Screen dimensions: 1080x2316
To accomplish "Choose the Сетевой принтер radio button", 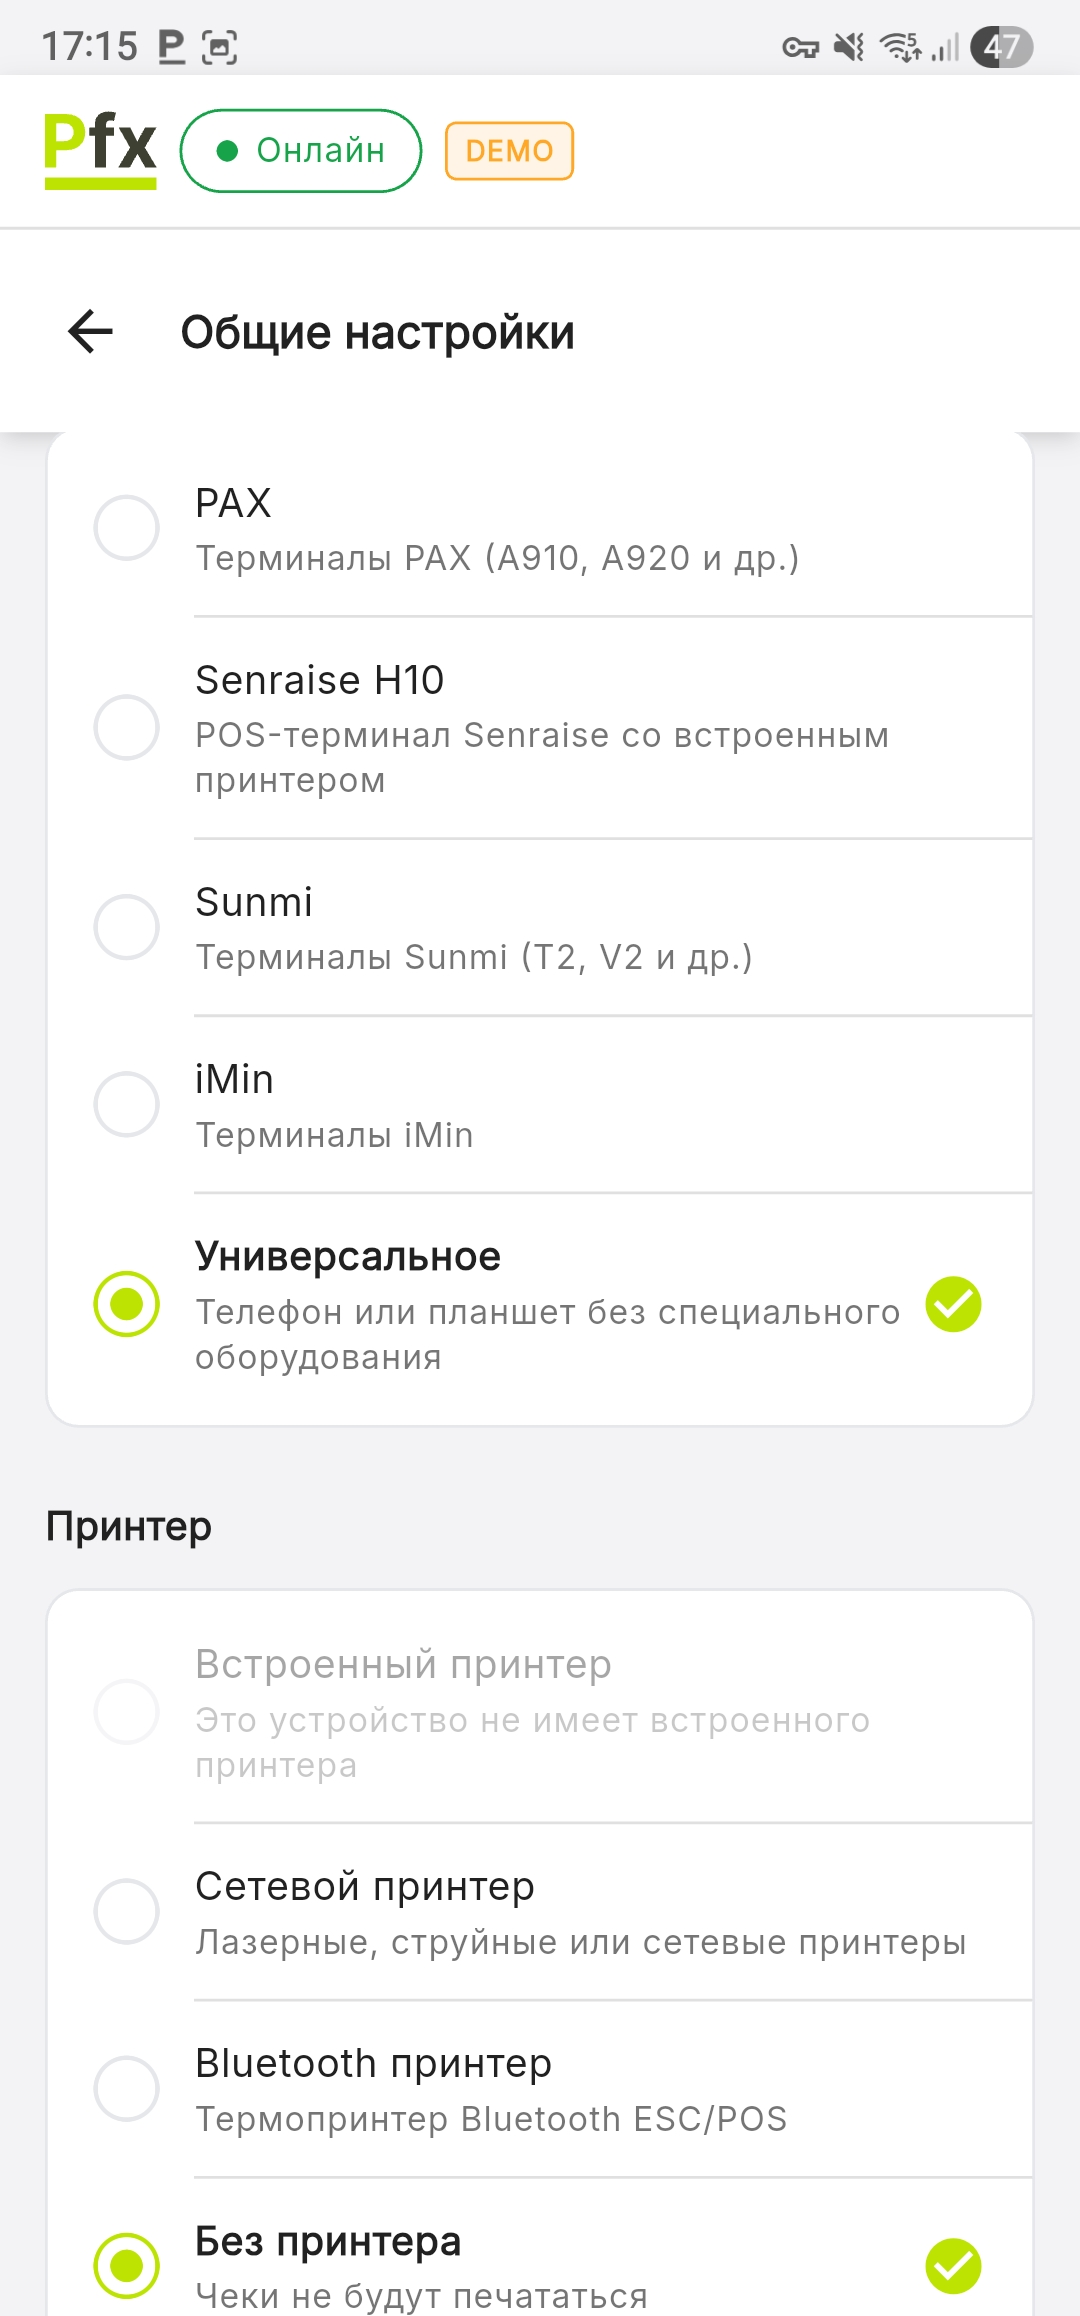I will pos(127,1911).
